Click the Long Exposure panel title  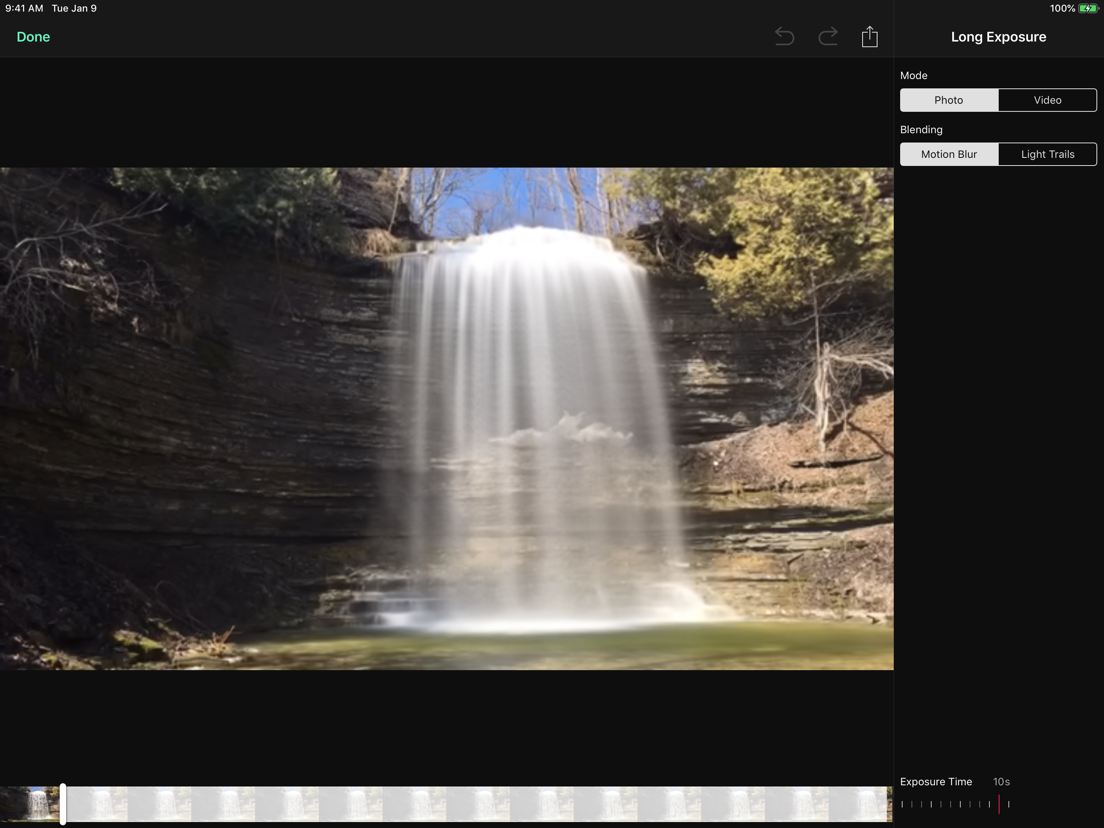point(998,37)
